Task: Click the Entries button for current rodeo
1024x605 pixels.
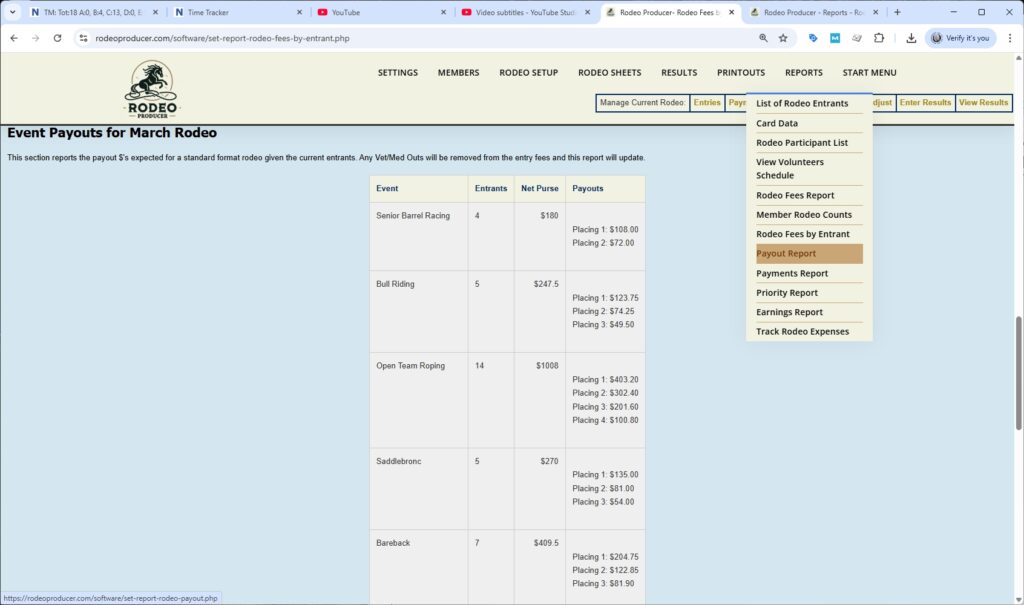Action: tap(707, 102)
